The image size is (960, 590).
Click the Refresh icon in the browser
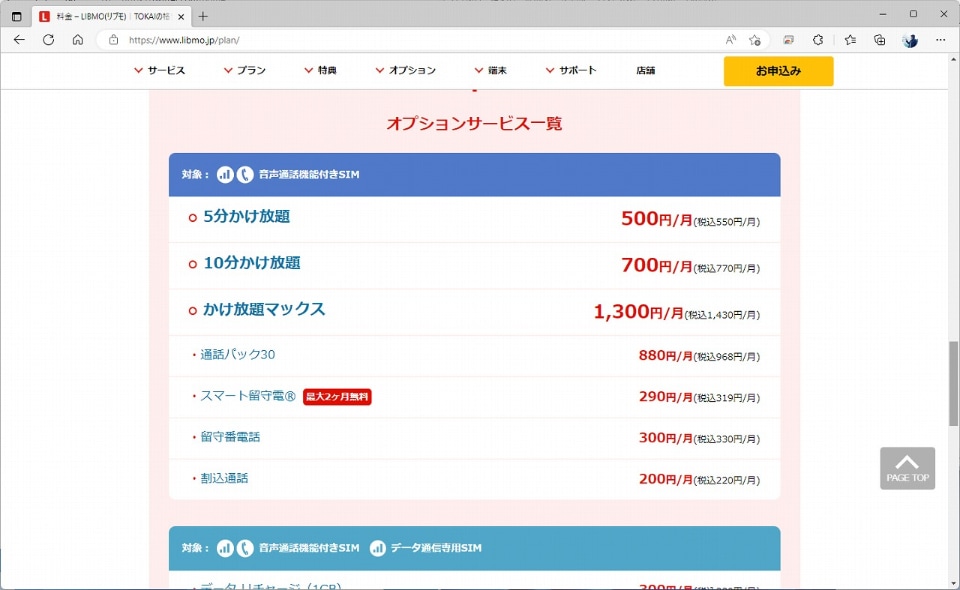tap(48, 38)
